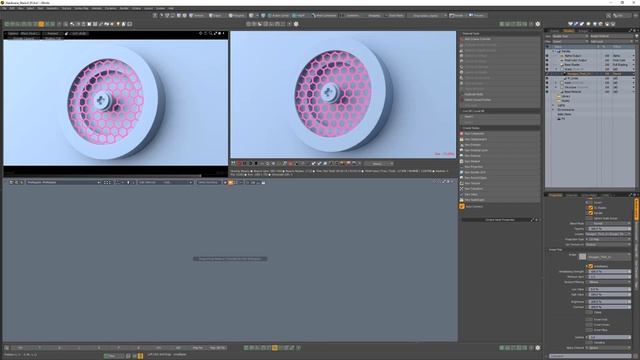
Task: Click the highlighted orange playback icon in timeline
Action: point(275,348)
